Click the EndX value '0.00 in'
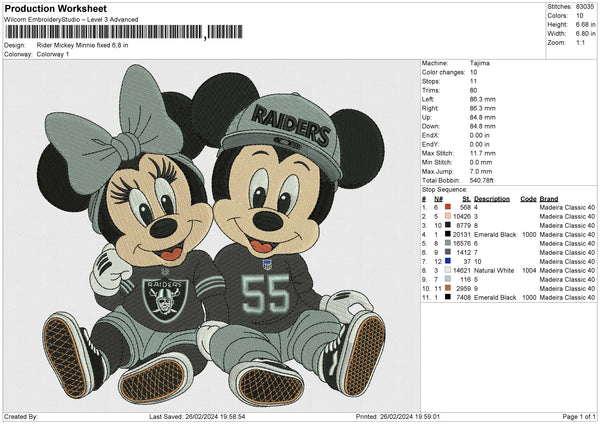The height and width of the screenshot is (424, 600). [479, 135]
